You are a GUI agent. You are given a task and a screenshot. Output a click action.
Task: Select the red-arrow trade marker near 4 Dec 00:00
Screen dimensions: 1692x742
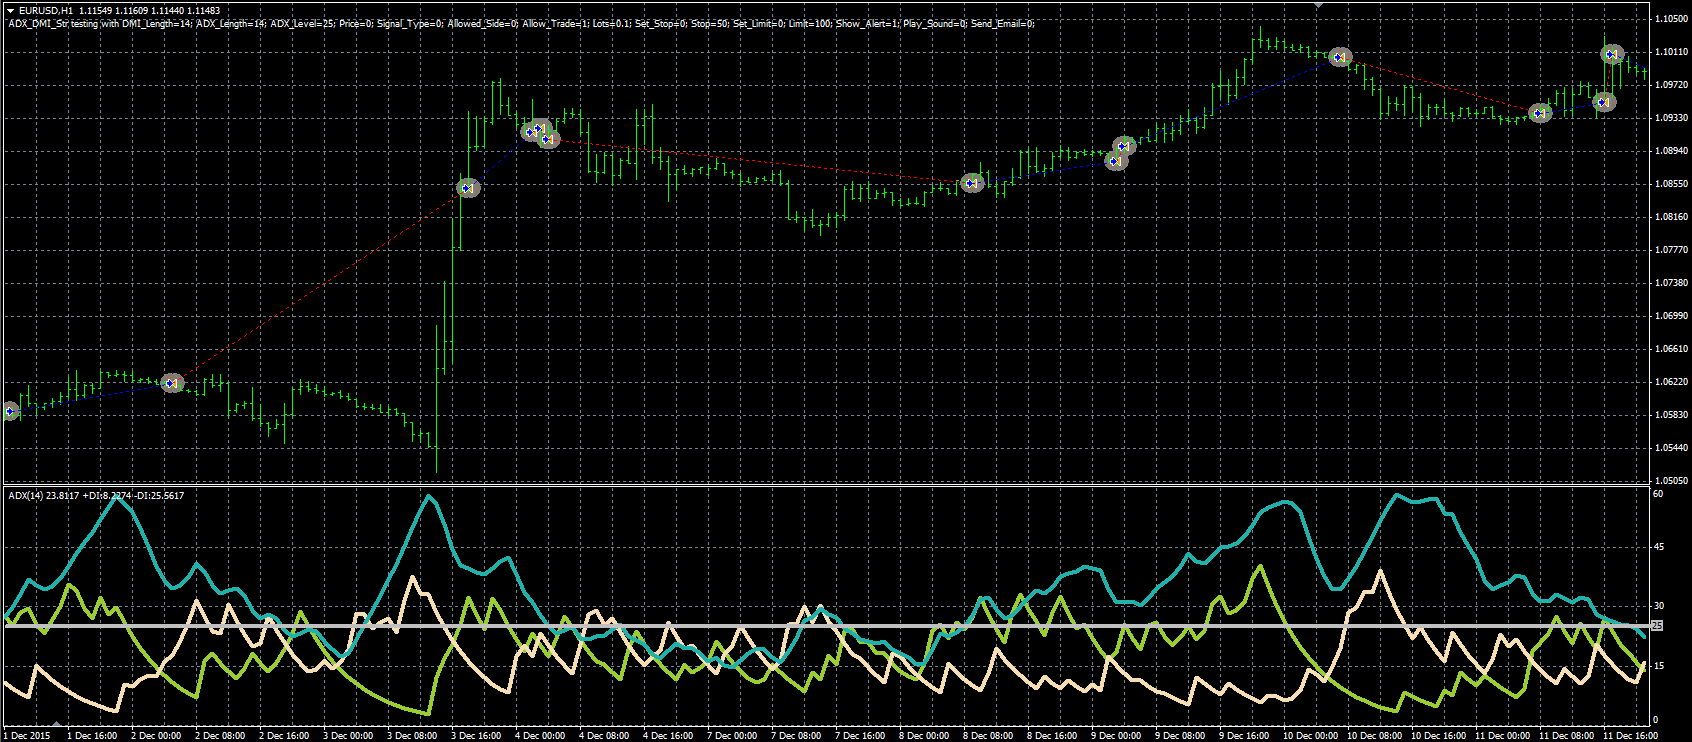(x=550, y=140)
